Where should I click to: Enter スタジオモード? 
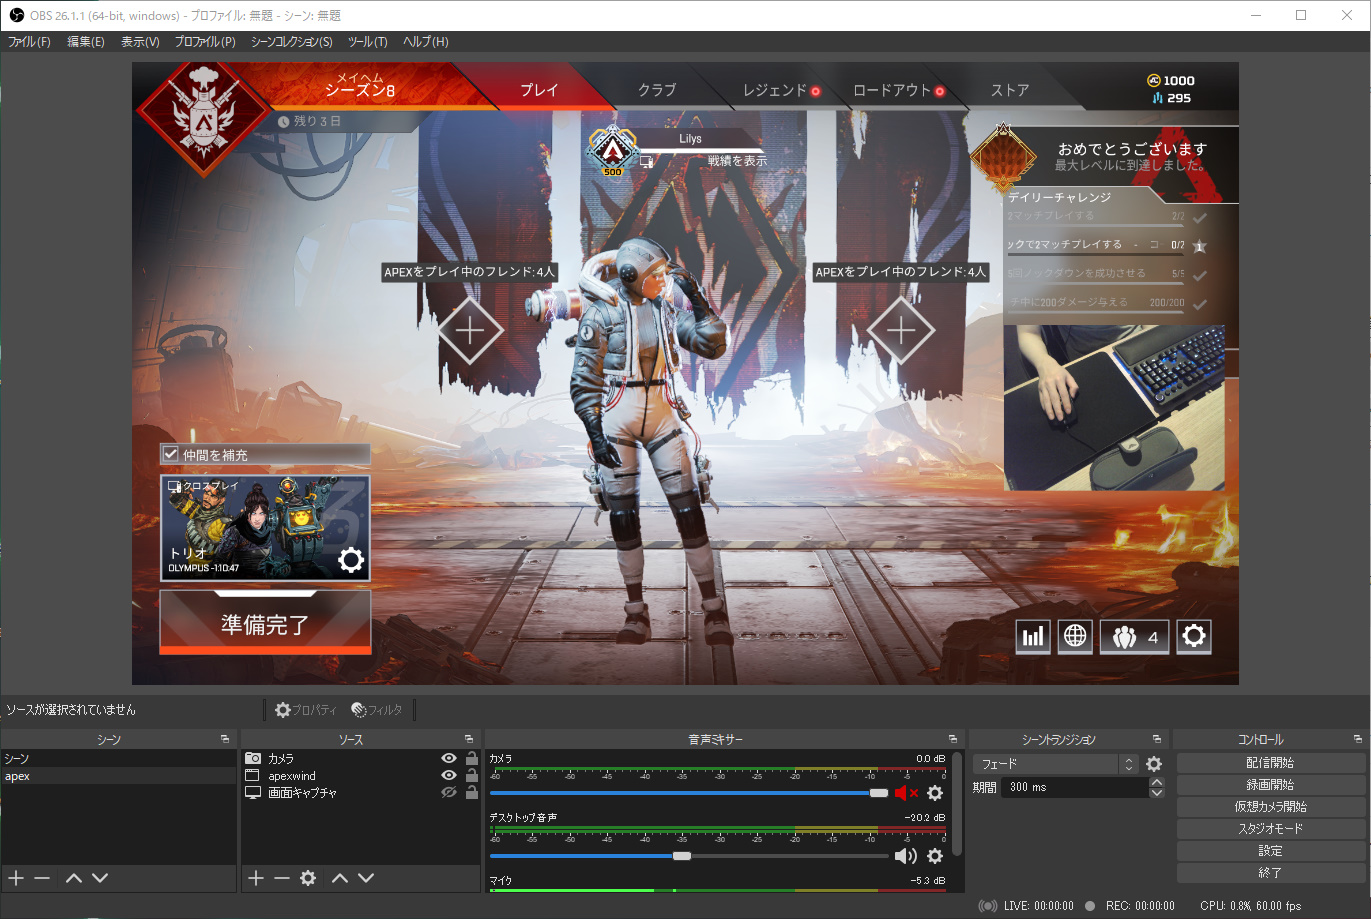tap(1270, 829)
